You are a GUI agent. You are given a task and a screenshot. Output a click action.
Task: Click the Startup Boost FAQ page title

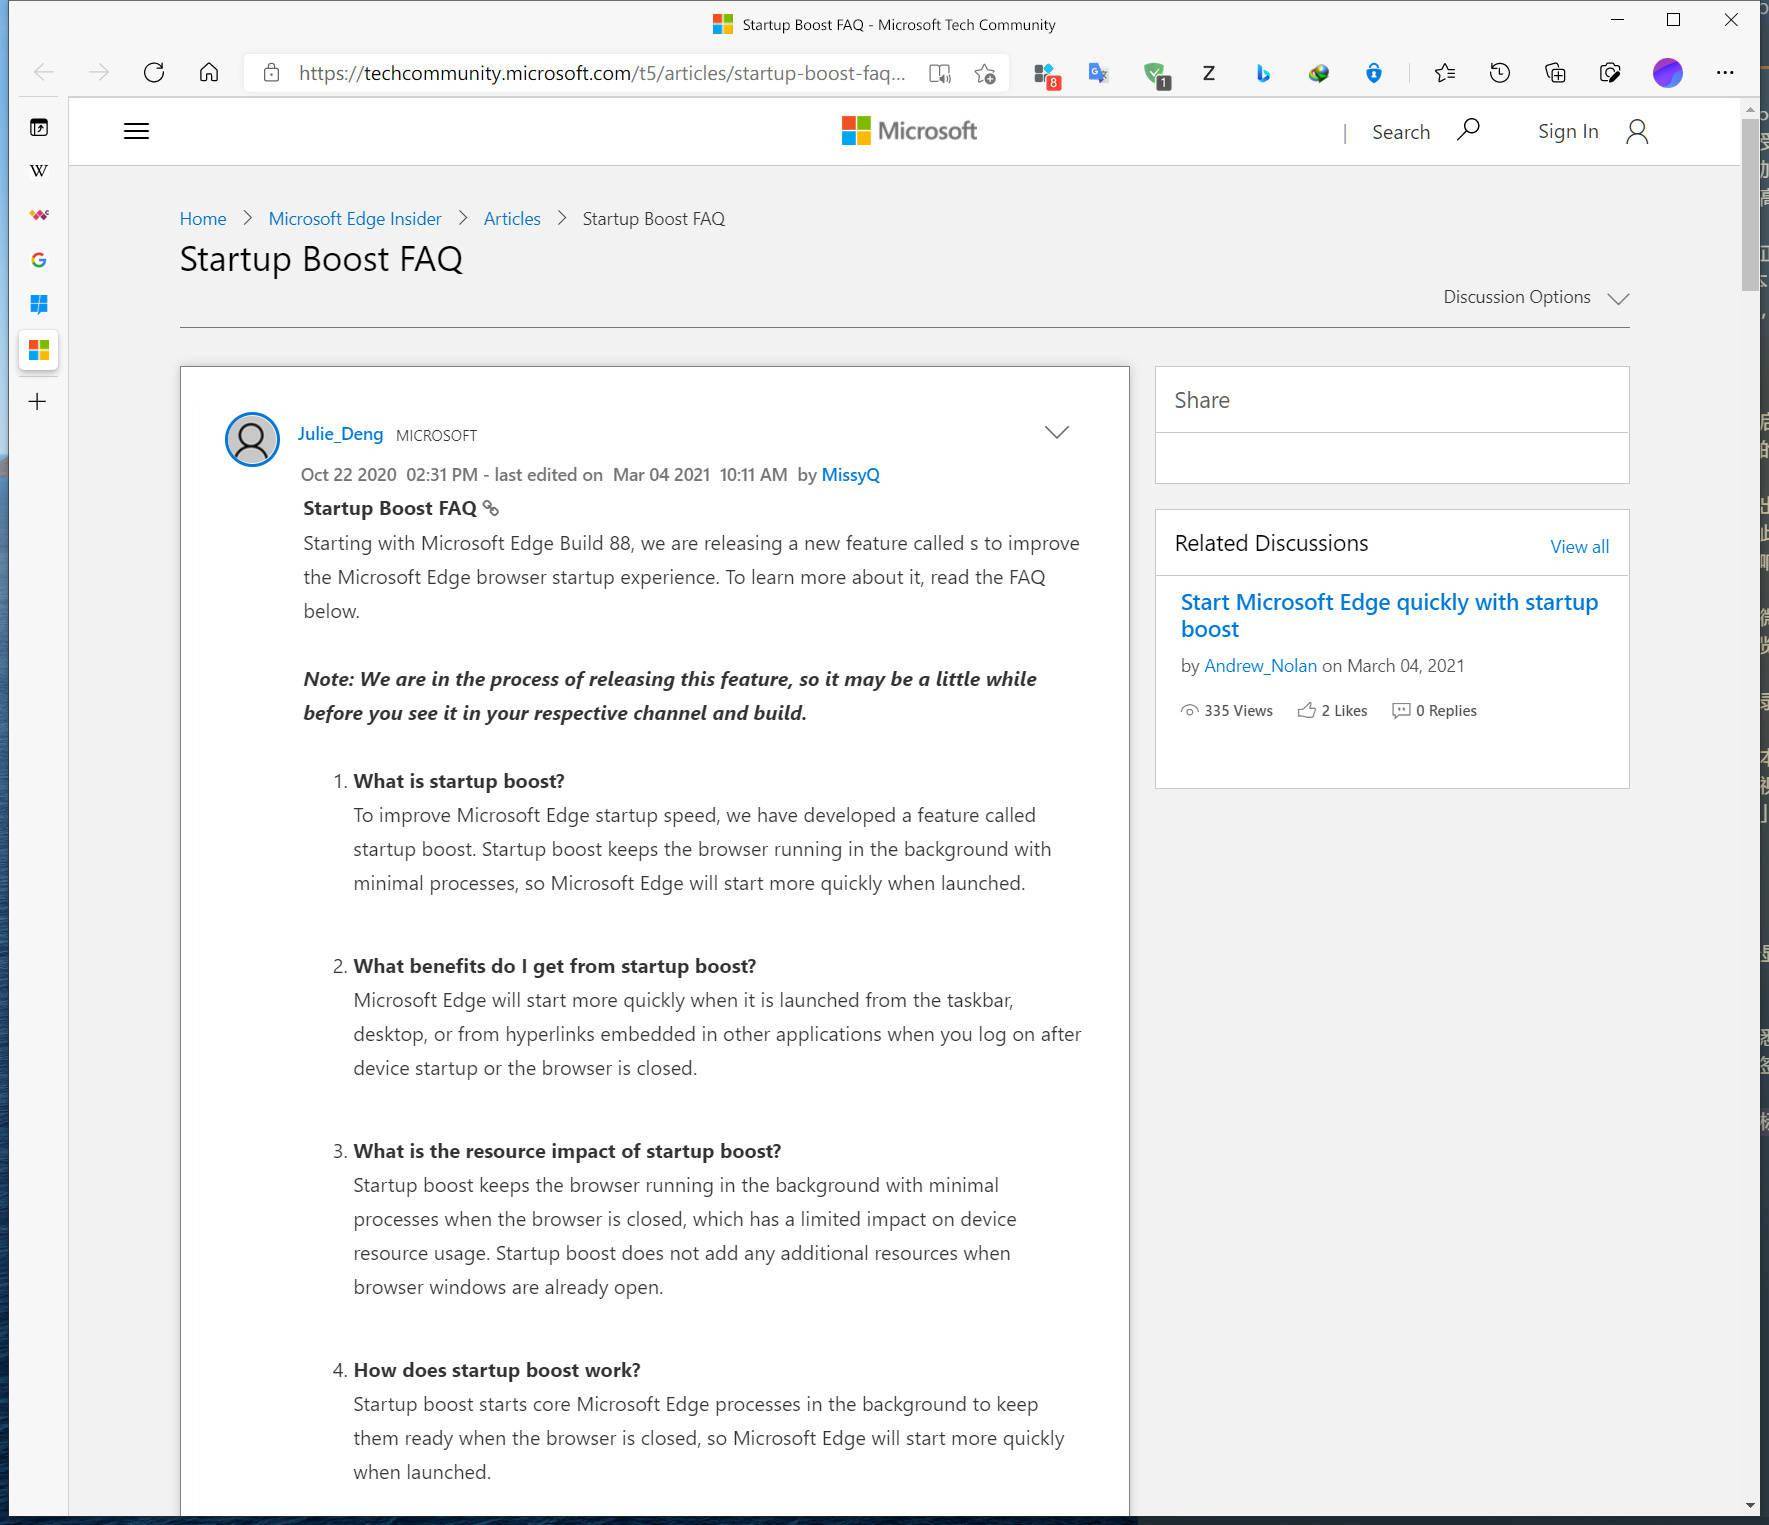[x=321, y=259]
